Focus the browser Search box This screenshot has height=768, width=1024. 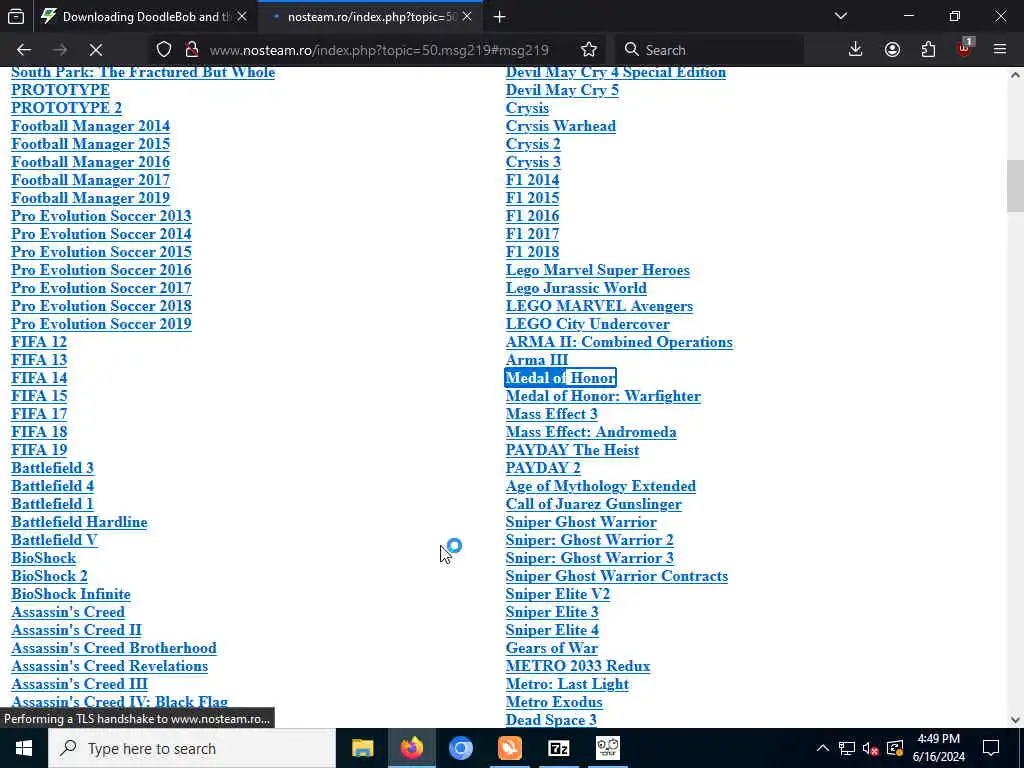[x=709, y=50]
